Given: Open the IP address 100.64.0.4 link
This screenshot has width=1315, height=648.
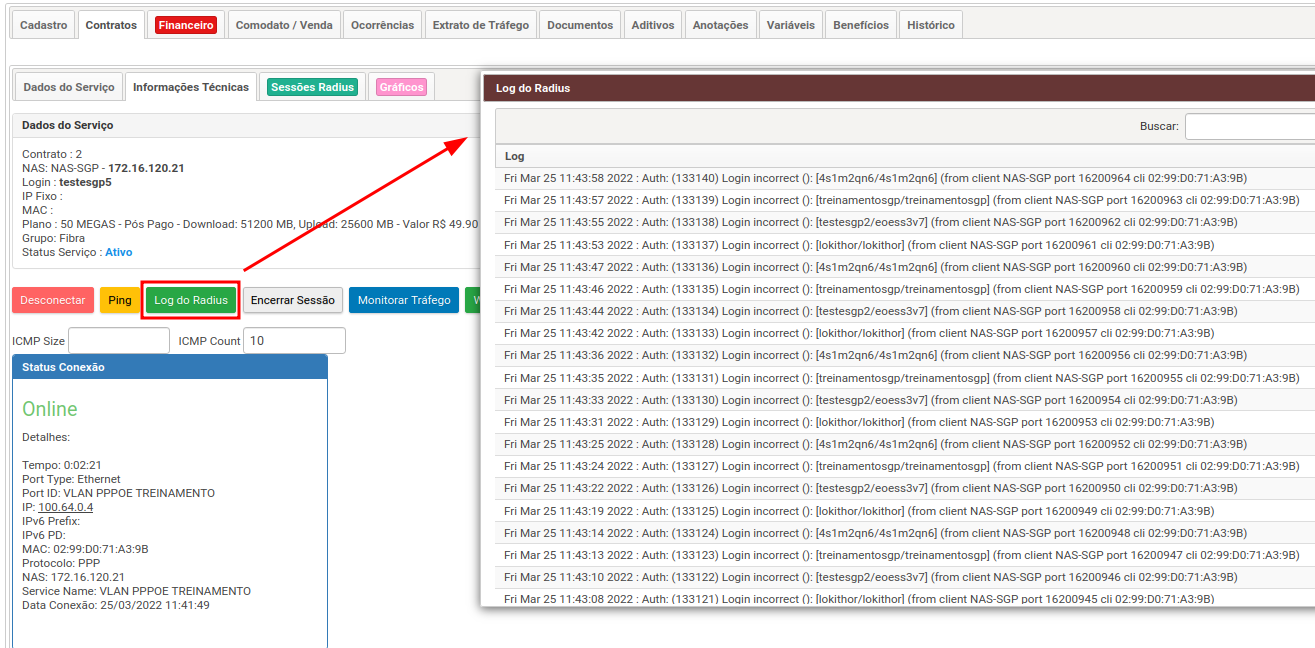Looking at the screenshot, I should pos(65,507).
